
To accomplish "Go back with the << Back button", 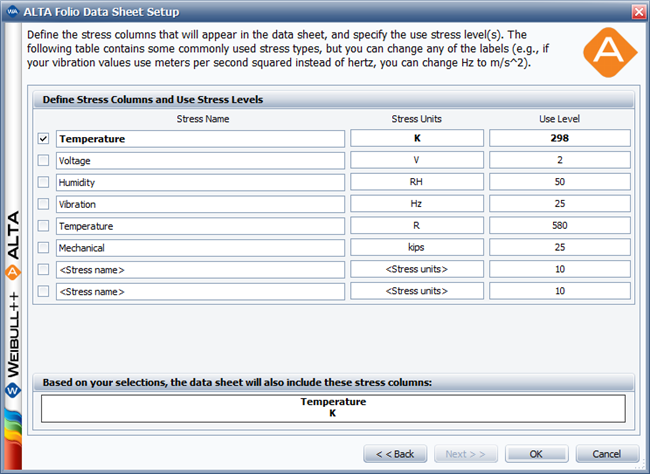I will [395, 453].
